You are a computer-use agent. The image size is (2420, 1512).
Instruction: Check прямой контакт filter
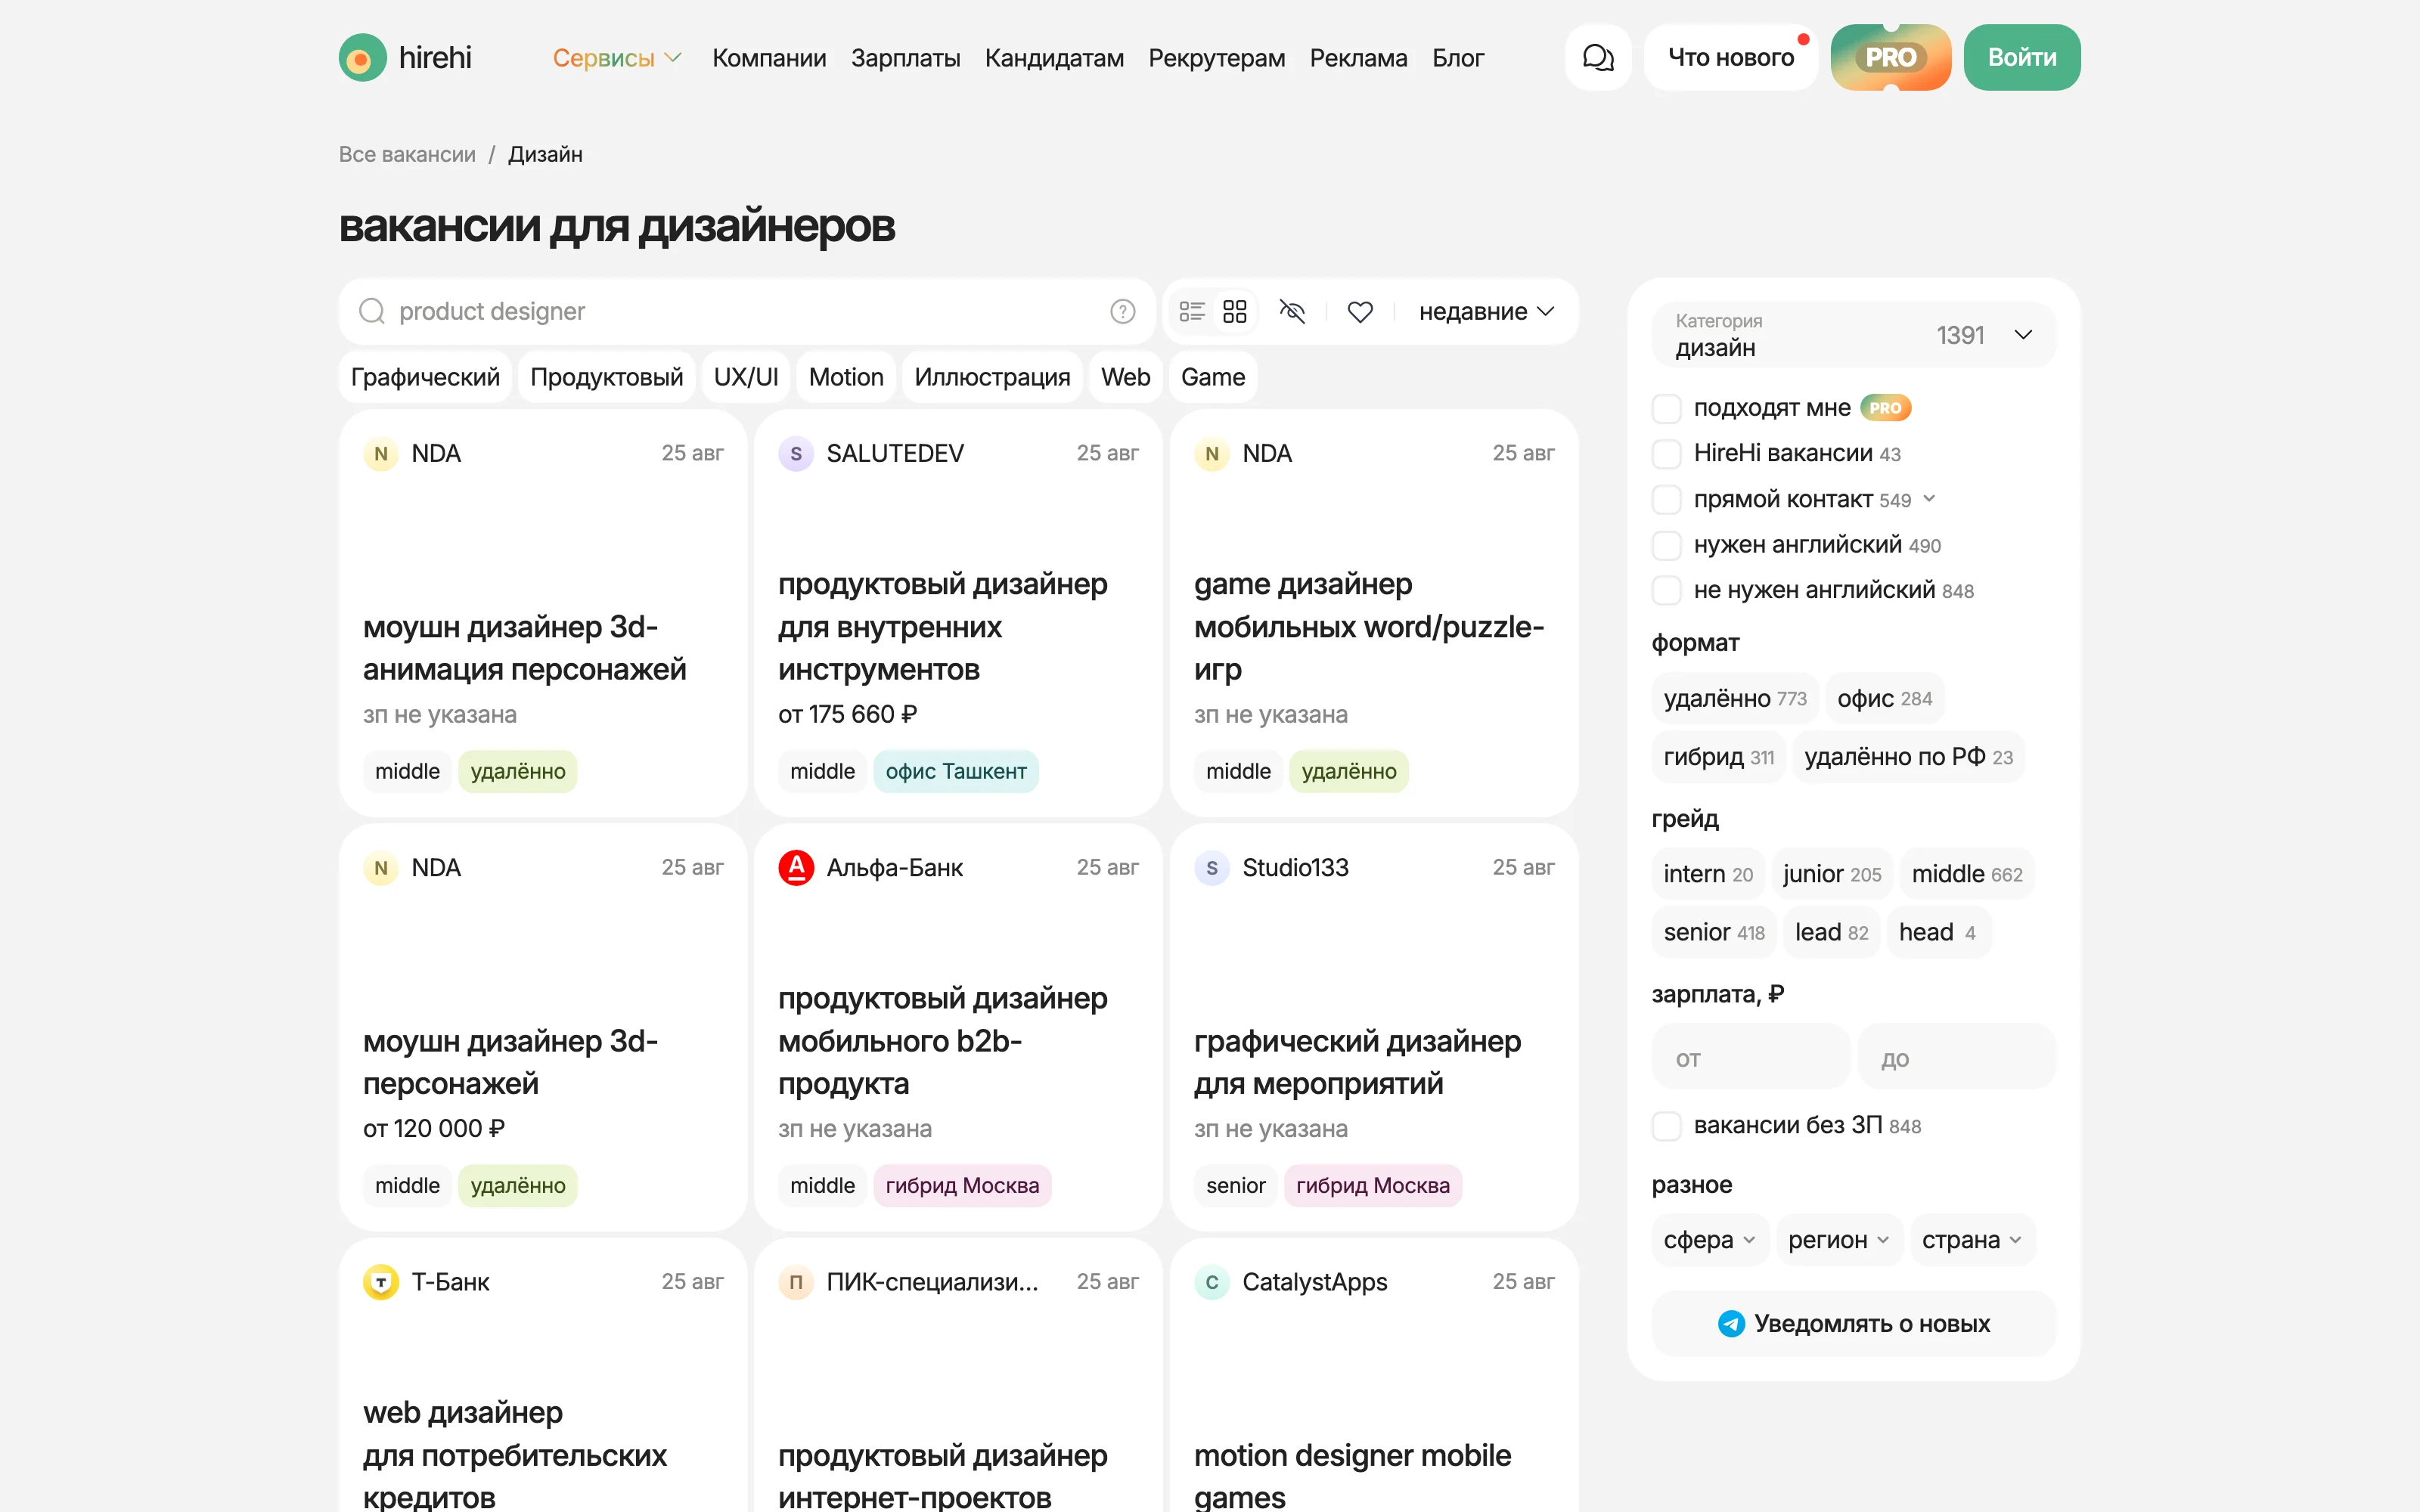coord(1666,499)
